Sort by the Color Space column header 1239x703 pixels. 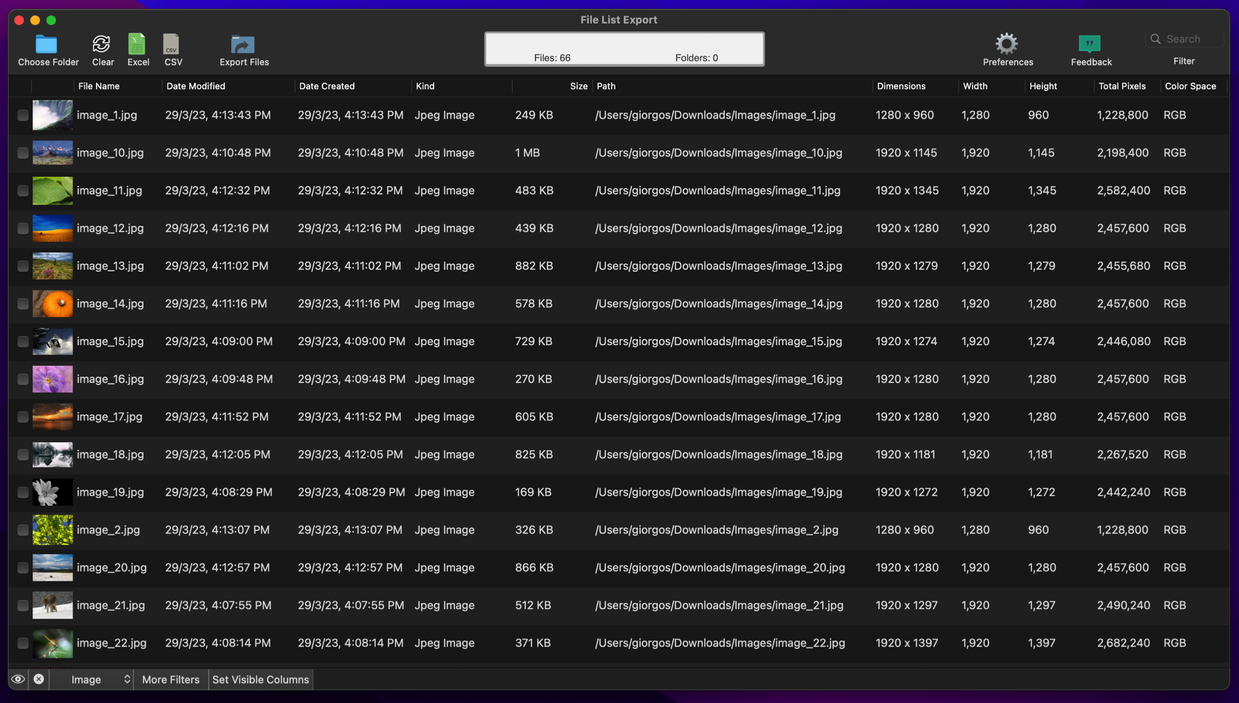(x=1190, y=86)
